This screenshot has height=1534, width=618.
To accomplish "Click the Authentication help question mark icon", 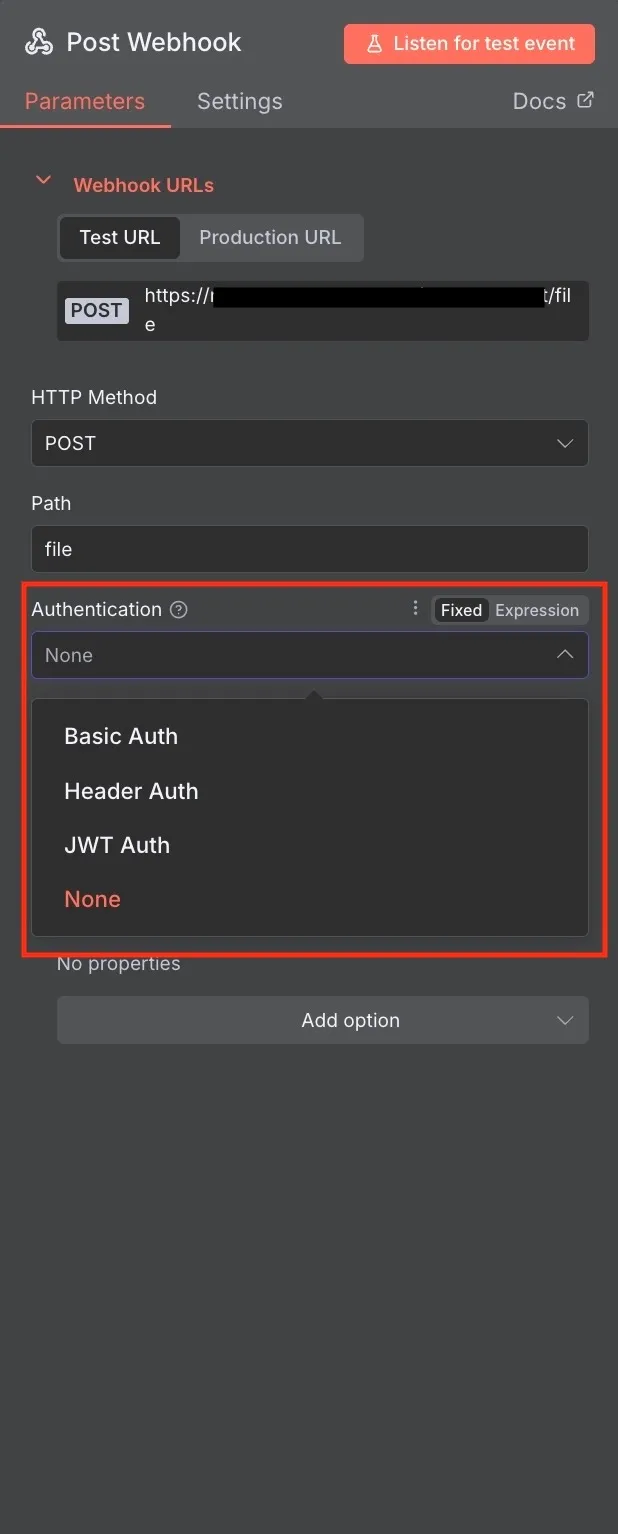I will tap(179, 610).
